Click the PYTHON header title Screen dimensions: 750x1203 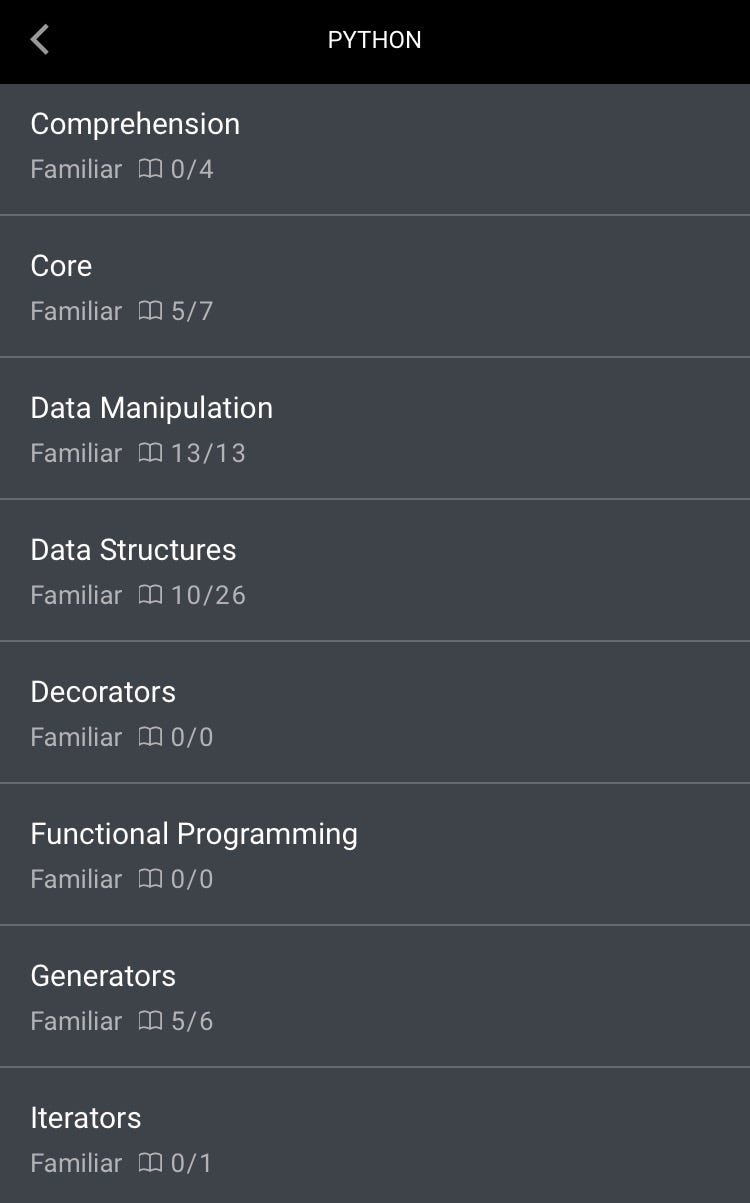pos(375,40)
